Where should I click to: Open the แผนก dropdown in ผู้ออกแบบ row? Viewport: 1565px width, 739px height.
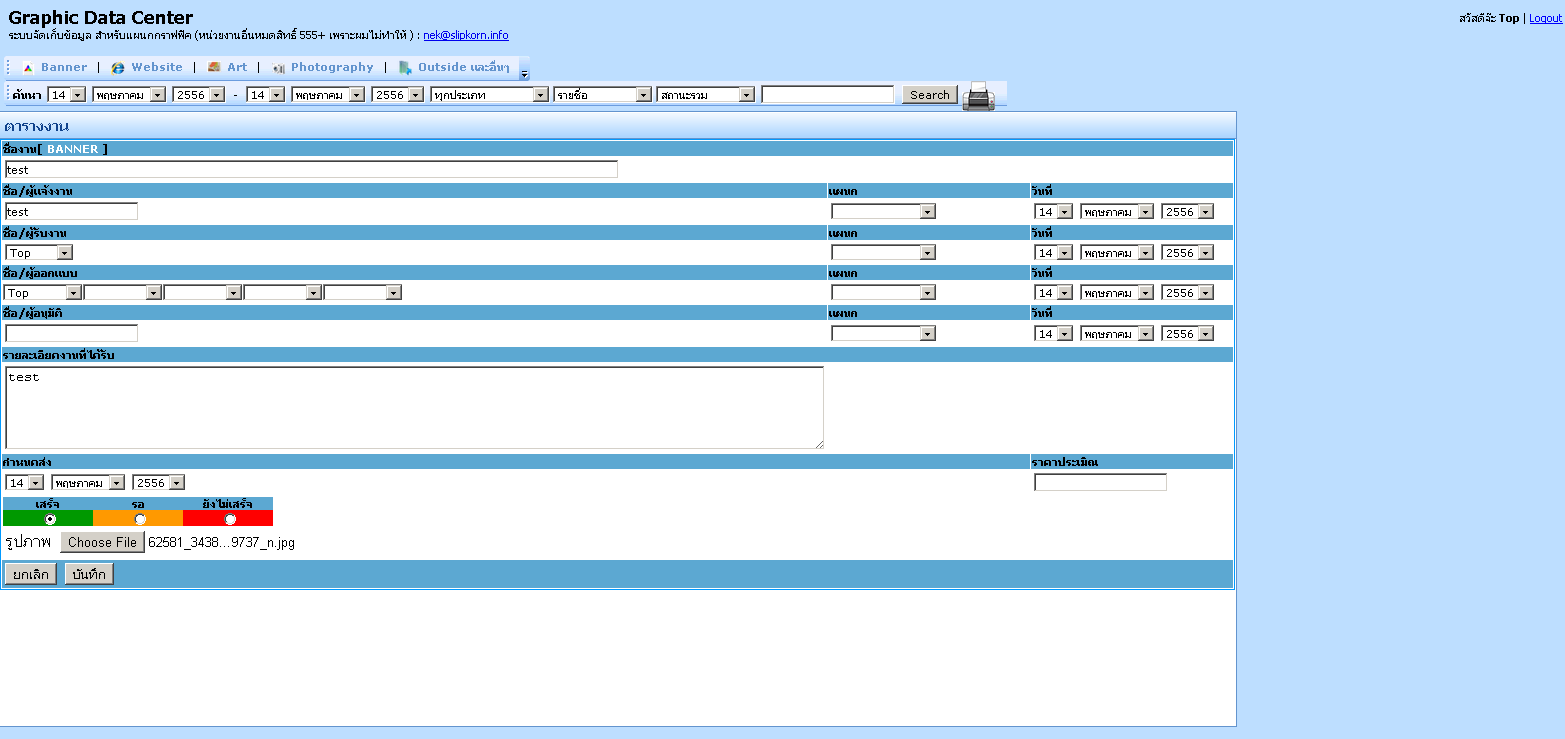[x=883, y=293]
